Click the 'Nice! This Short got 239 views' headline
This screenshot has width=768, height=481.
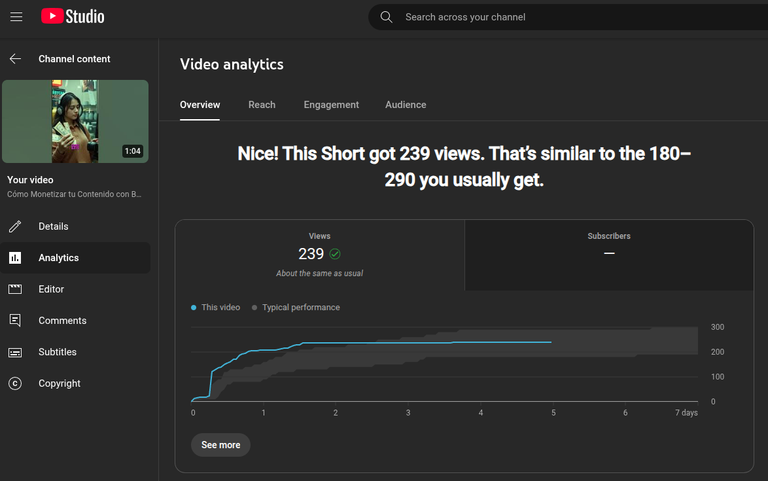pos(464,167)
